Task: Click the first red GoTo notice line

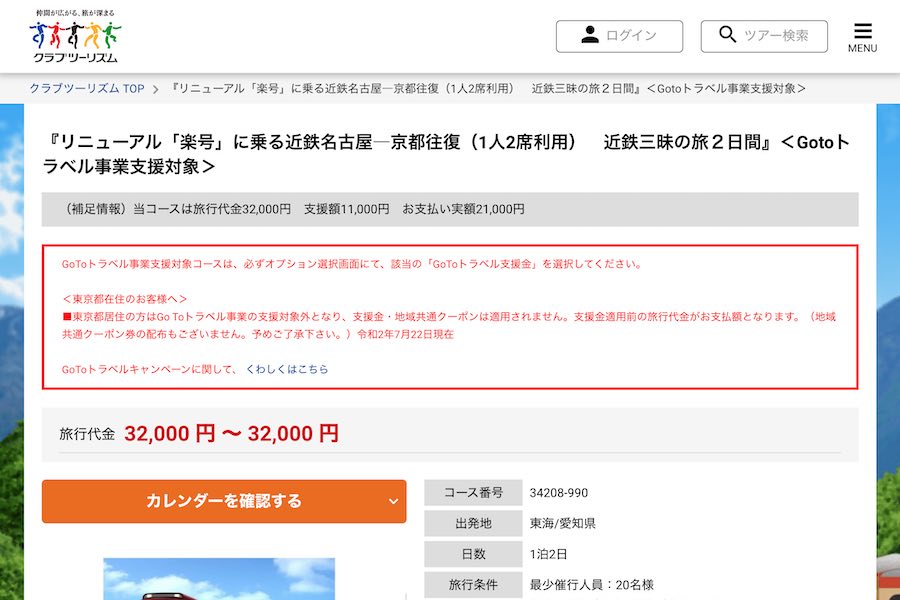Action: click(352, 264)
